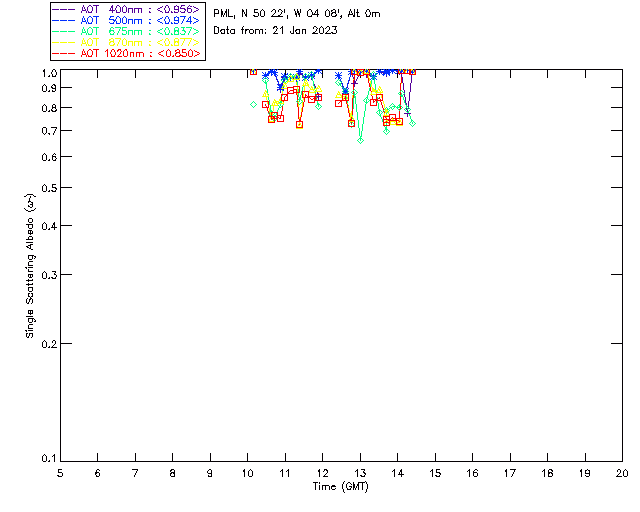
Task: Click the x-axis tick label 8
Action: click(x=173, y=474)
